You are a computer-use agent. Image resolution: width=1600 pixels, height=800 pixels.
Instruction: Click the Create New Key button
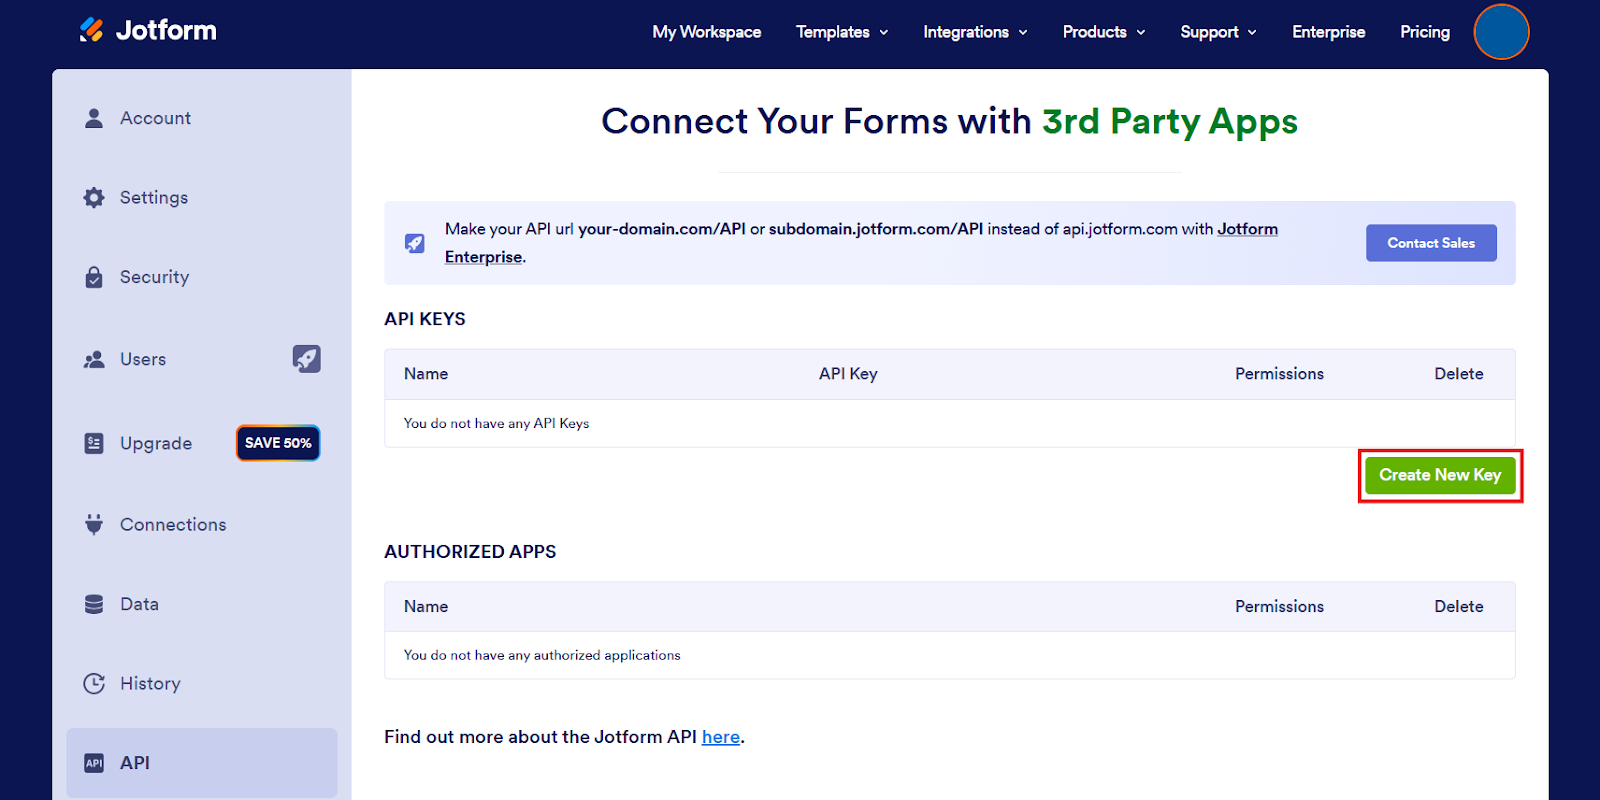pos(1440,475)
